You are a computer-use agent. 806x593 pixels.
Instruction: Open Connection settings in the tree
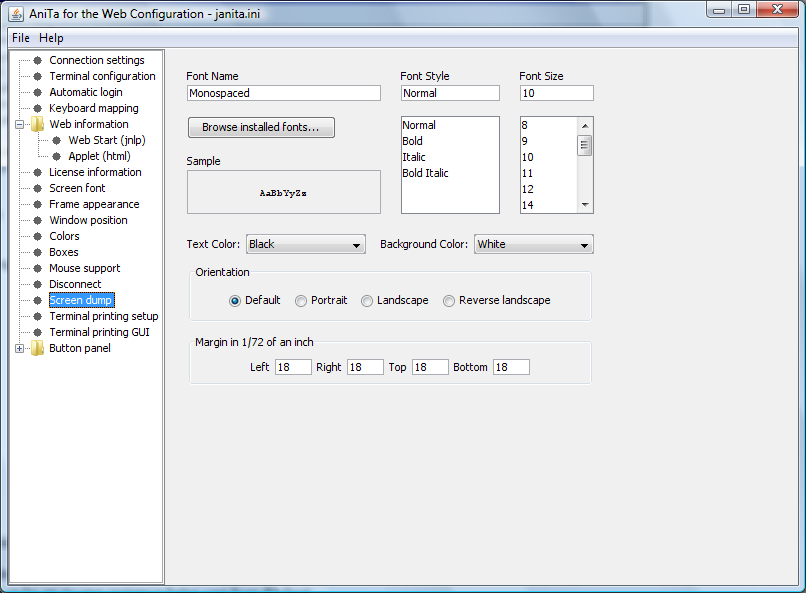(x=97, y=60)
